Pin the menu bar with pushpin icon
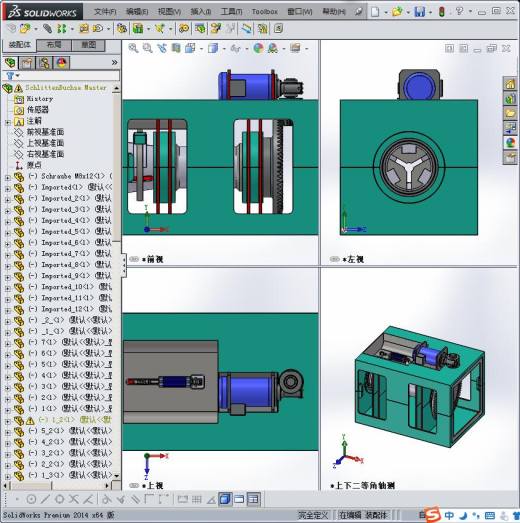This screenshot has height=523, width=520. click(358, 12)
